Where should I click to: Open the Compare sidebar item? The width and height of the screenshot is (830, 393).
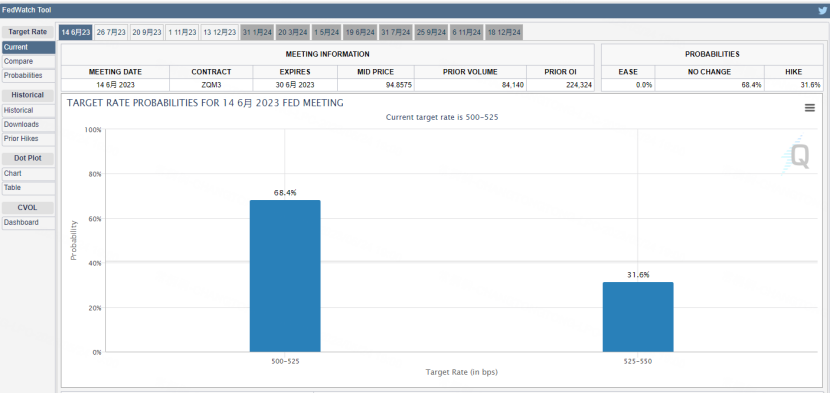(28, 61)
